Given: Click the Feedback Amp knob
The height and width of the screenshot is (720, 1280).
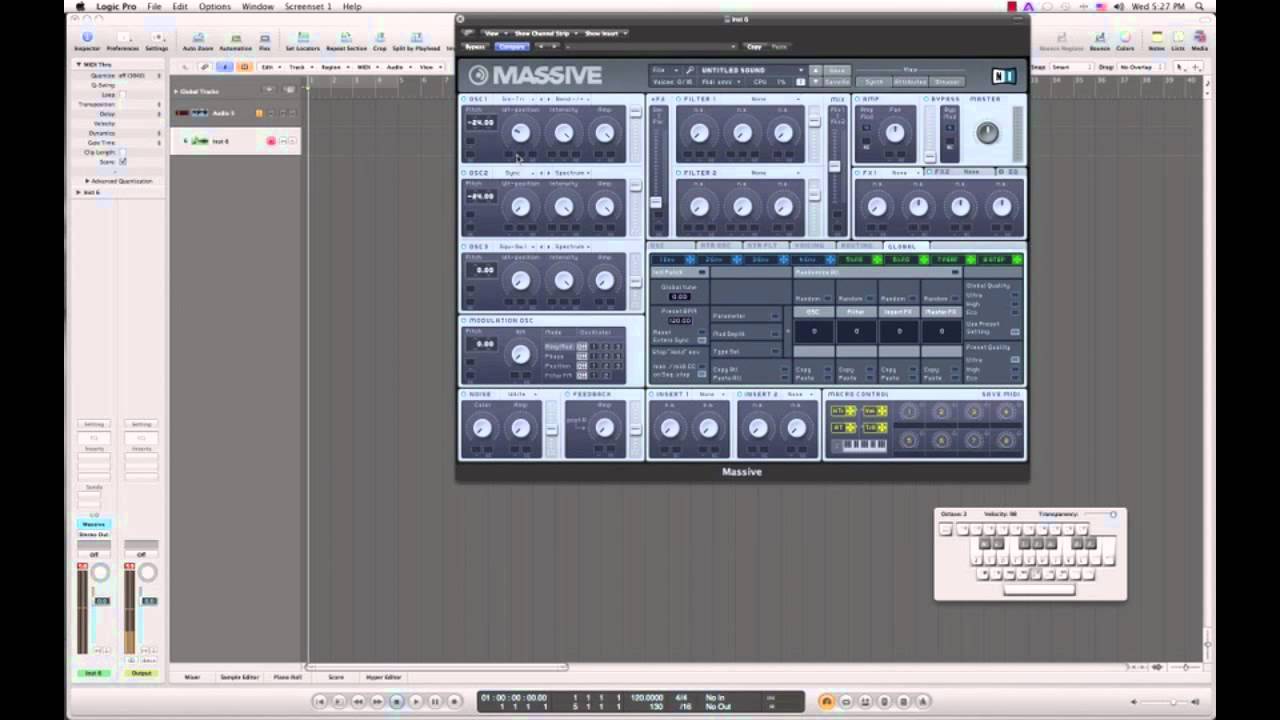Looking at the screenshot, I should click(x=604, y=428).
